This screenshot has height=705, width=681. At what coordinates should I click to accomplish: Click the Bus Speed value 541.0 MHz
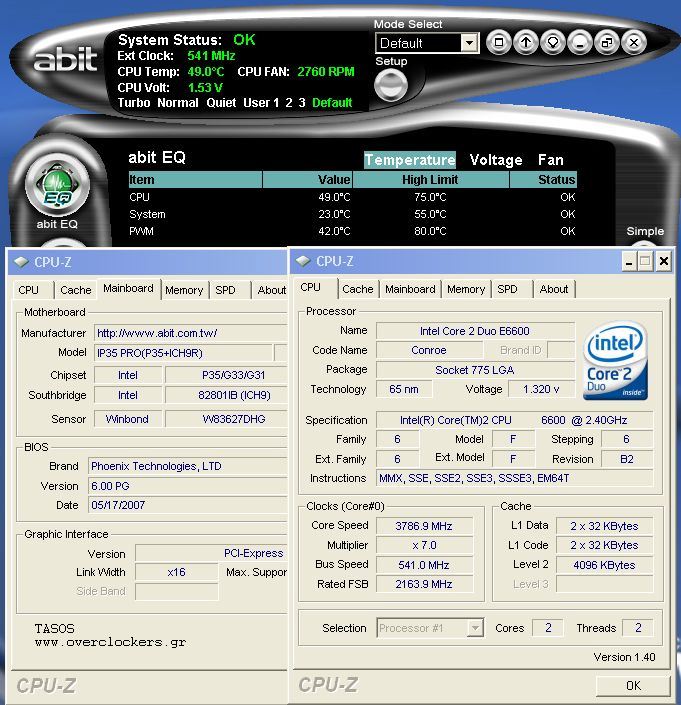pos(424,565)
